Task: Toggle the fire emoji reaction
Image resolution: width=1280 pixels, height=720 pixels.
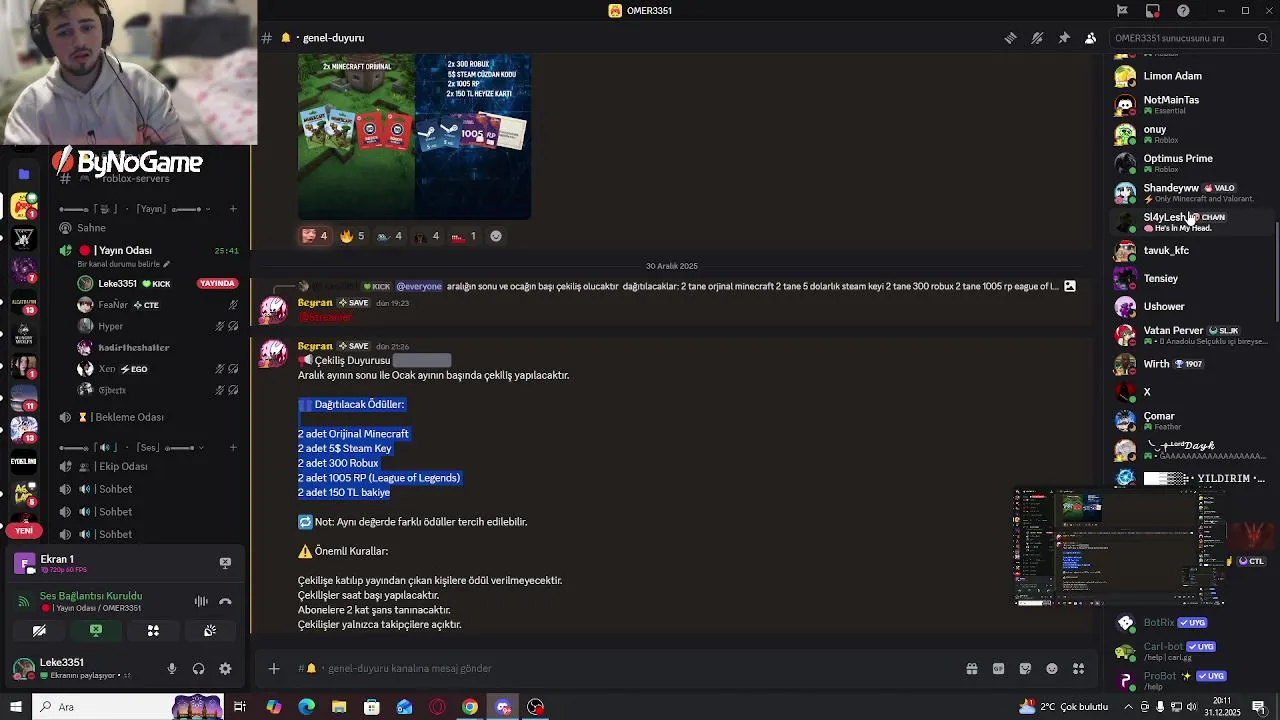Action: click(x=352, y=236)
